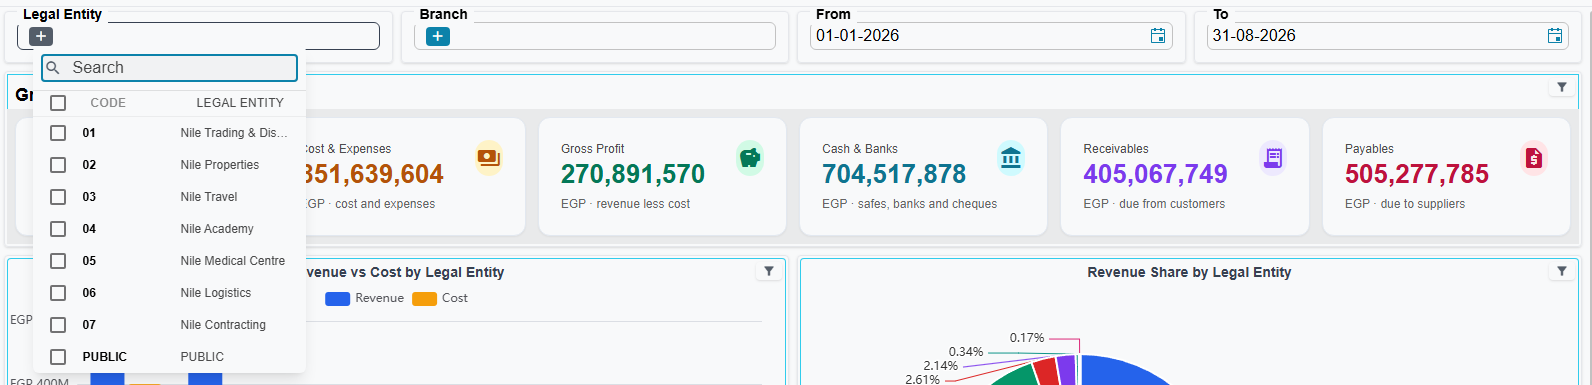Open filter on Revenue vs Cost chart
This screenshot has height=385, width=1592.
pyautogui.click(x=769, y=271)
